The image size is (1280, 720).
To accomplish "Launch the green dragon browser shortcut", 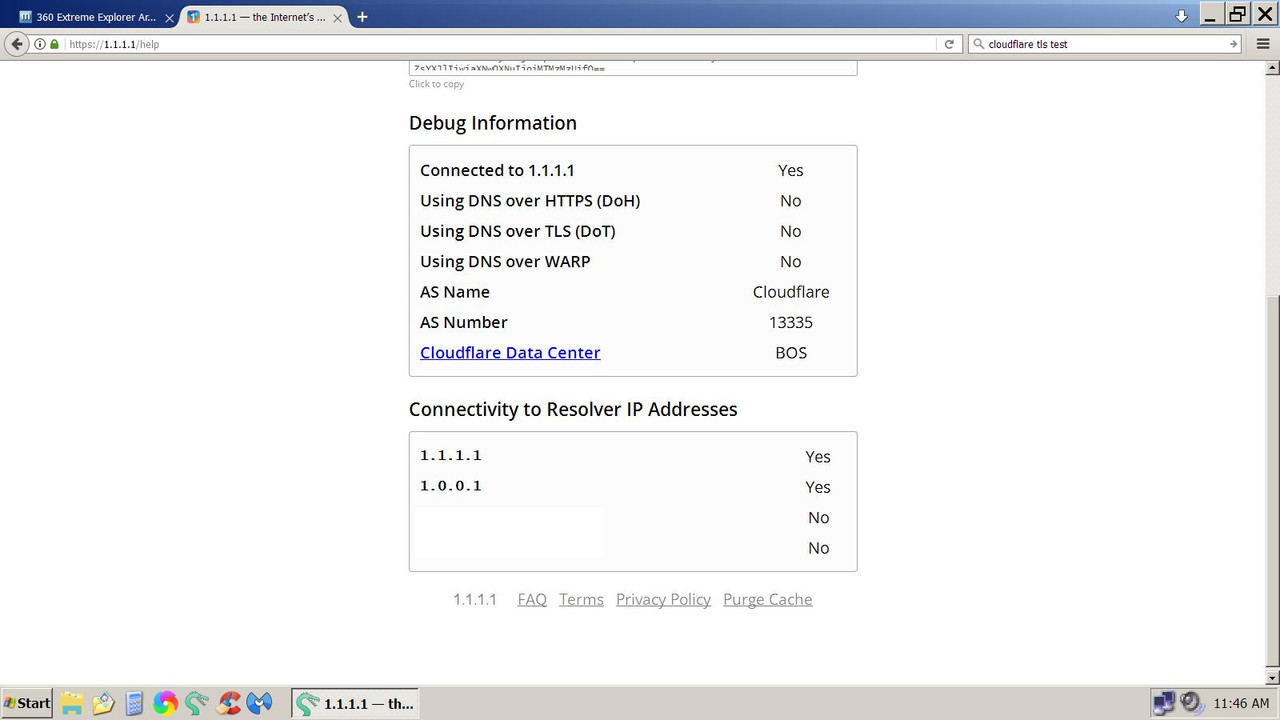I will pyautogui.click(x=197, y=703).
